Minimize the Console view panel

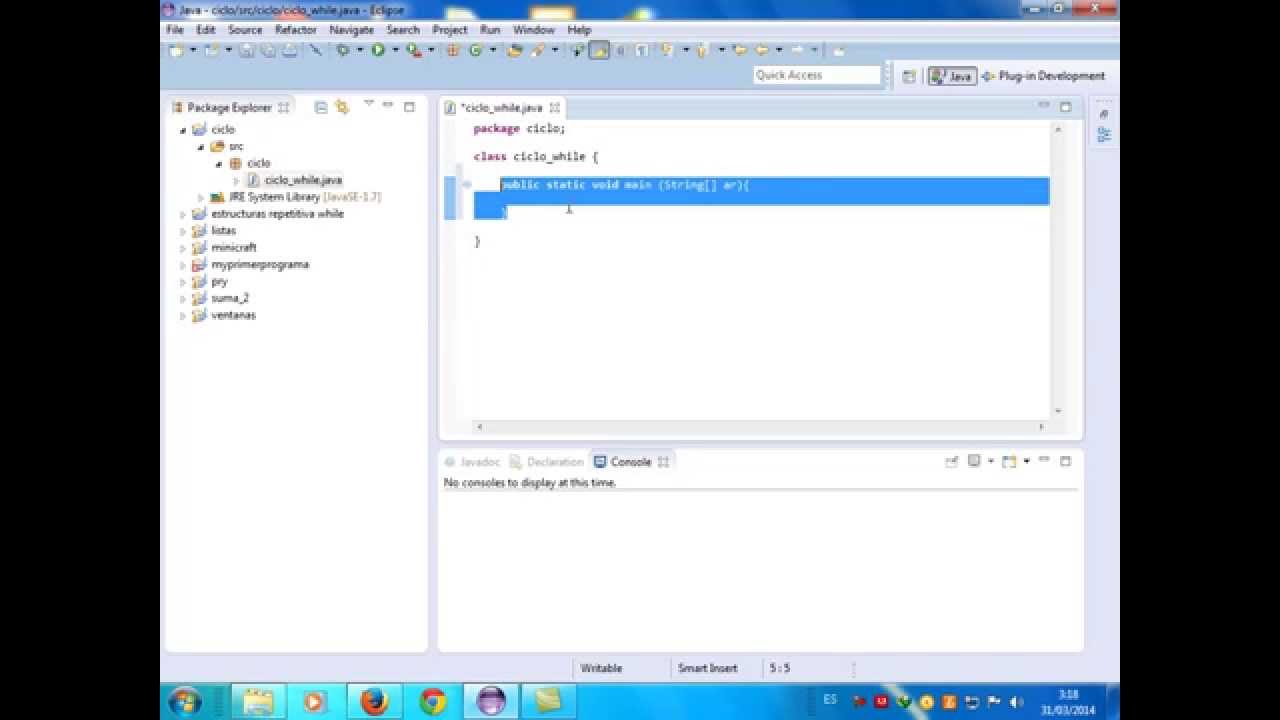tap(1044, 460)
